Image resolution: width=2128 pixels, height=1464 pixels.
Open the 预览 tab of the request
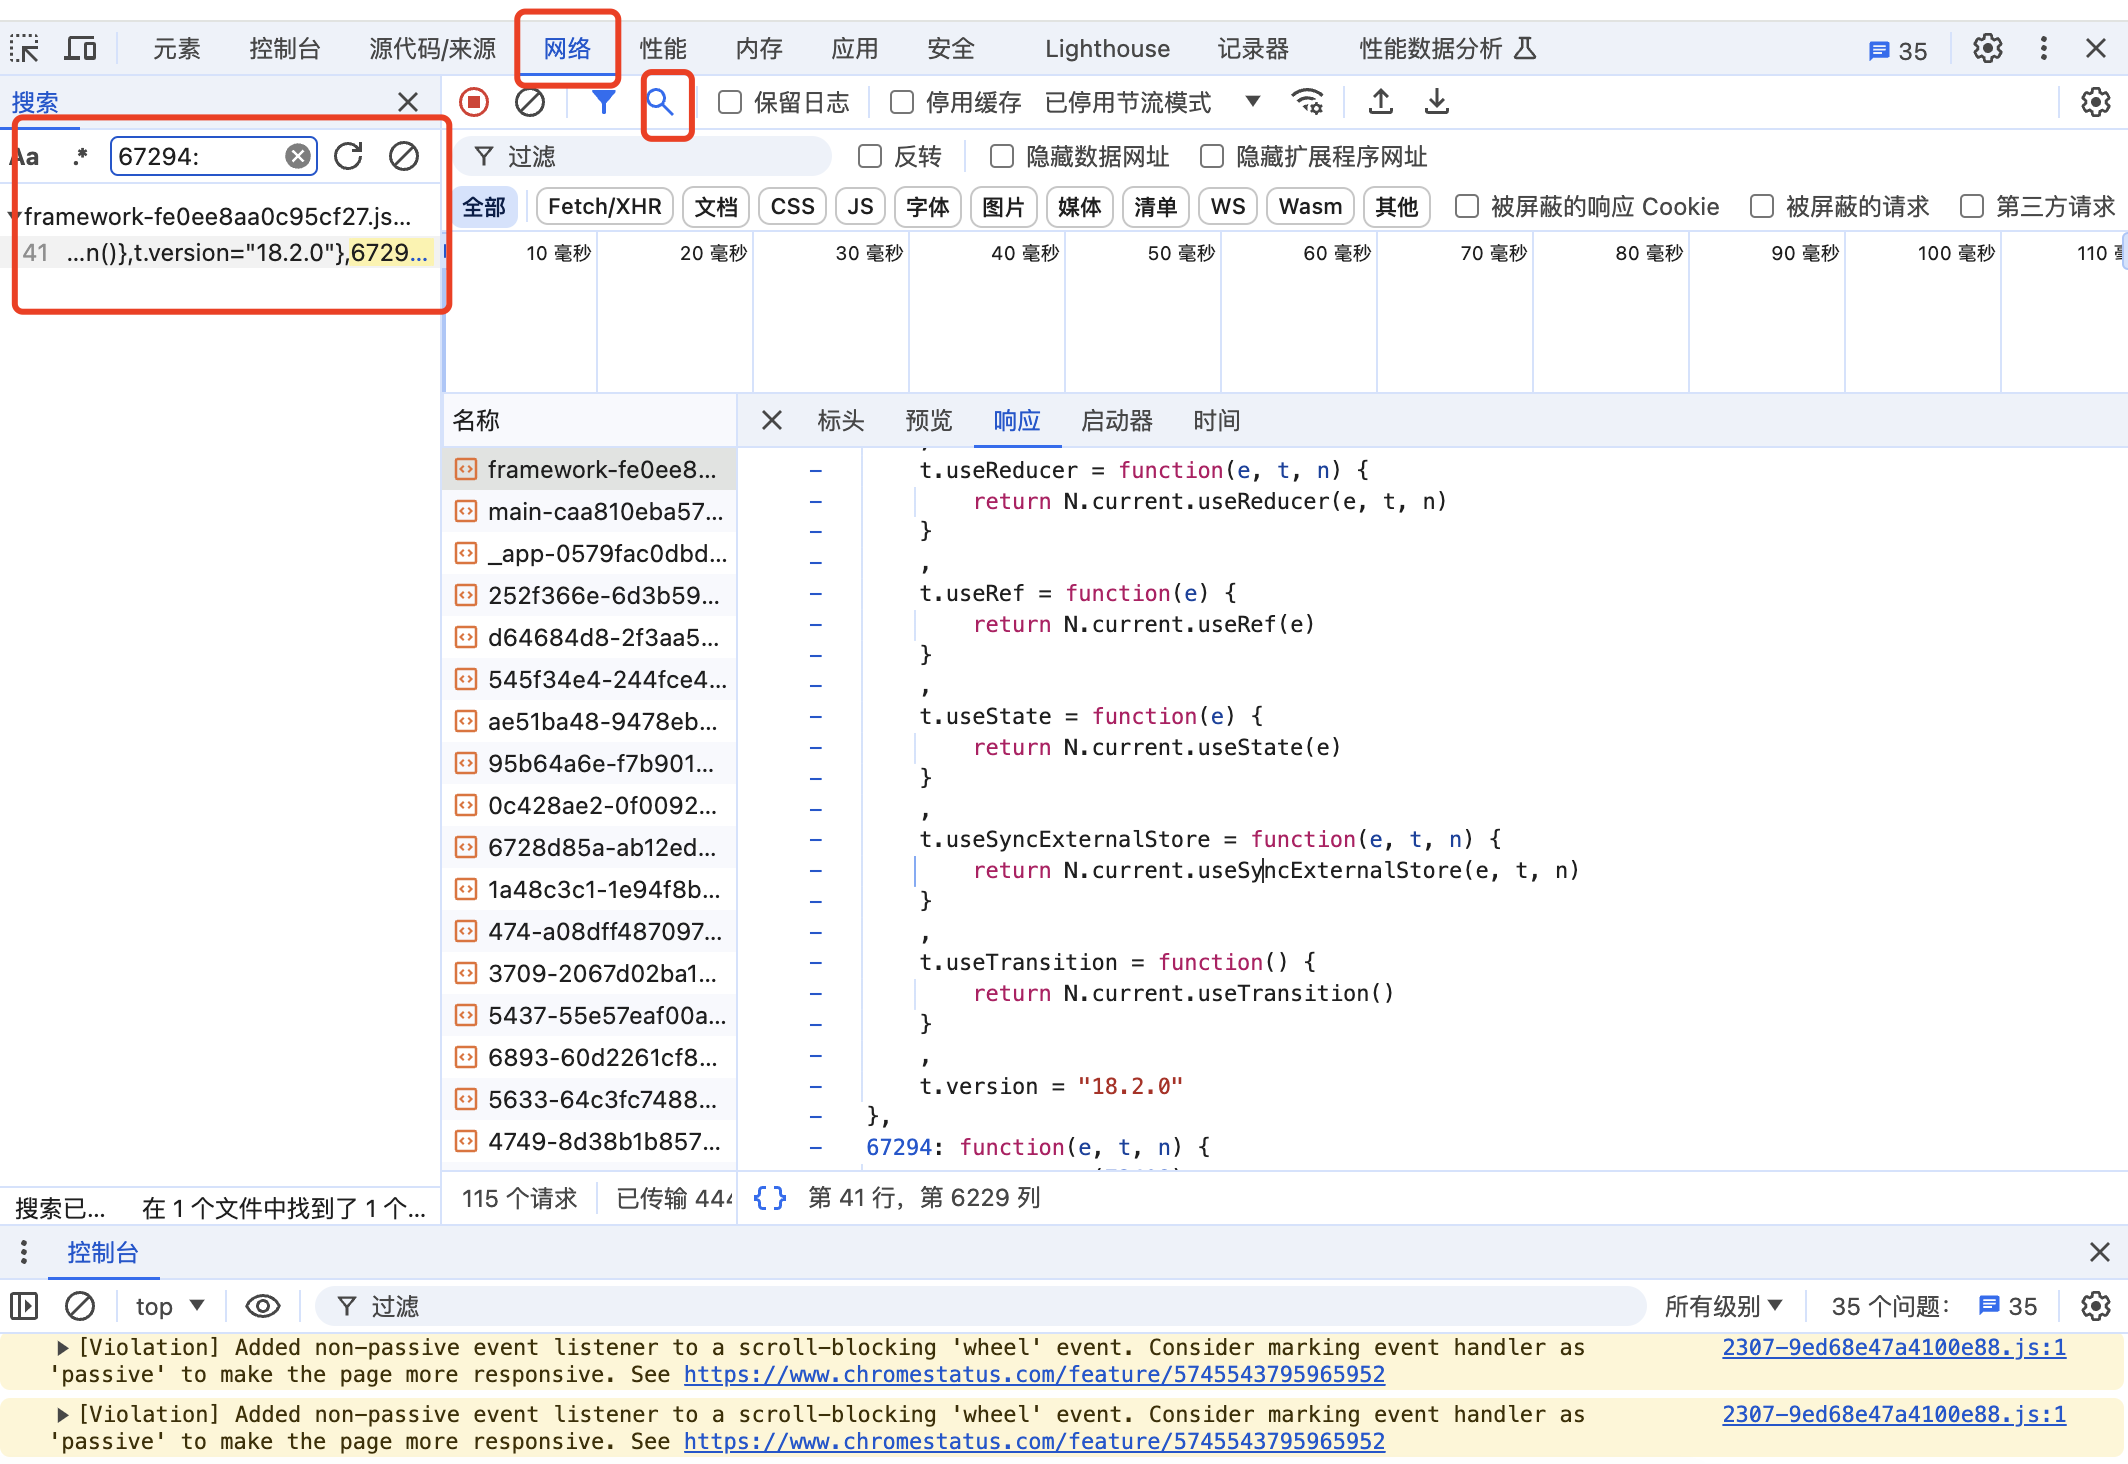click(928, 420)
